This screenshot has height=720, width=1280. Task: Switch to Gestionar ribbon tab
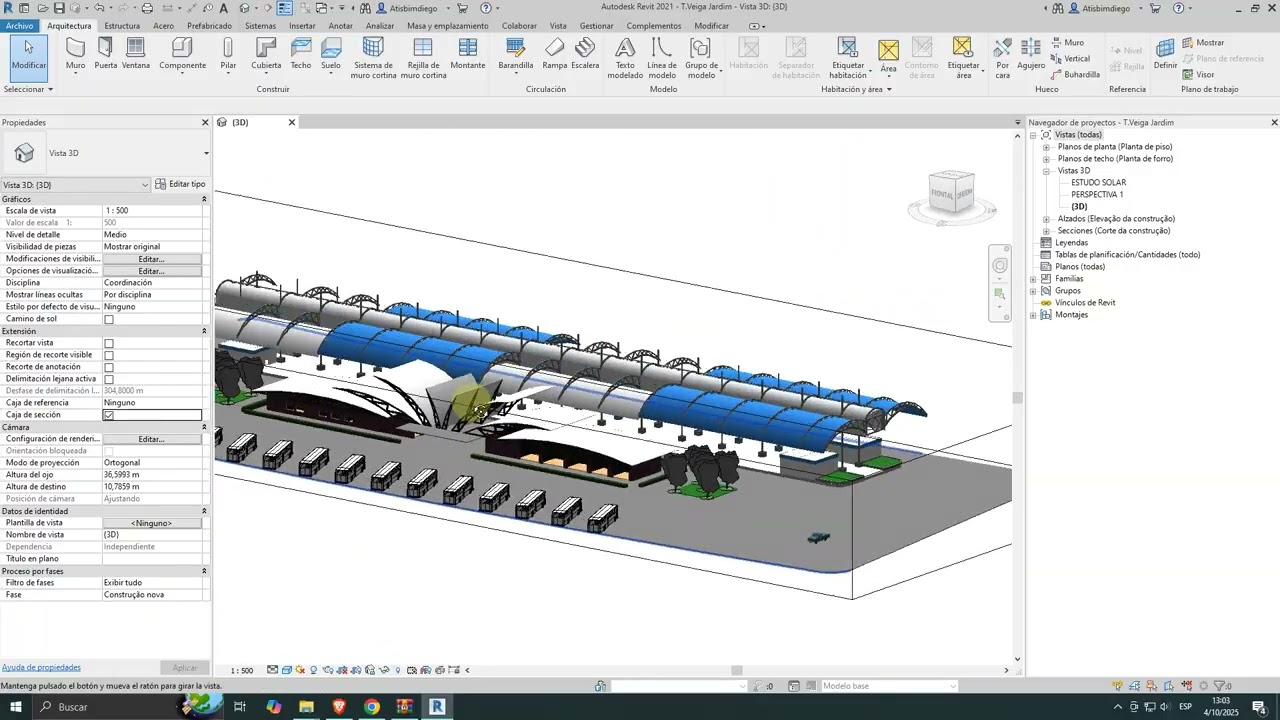(x=597, y=26)
